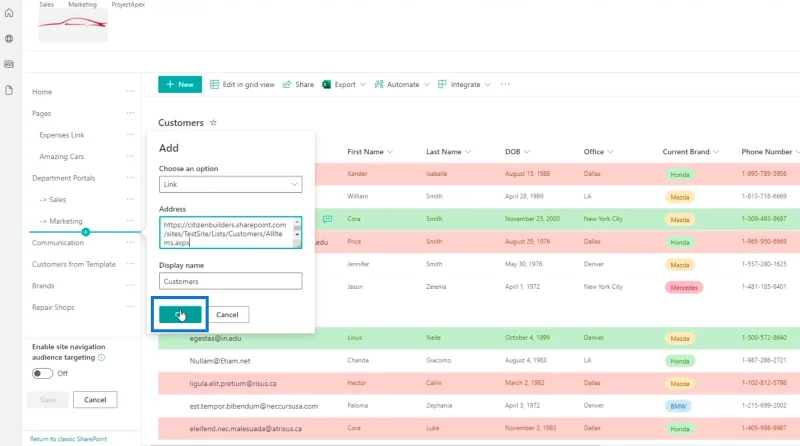800x446 pixels.
Task: Open ellipsis menu for Communication nav item
Action: coord(130,242)
